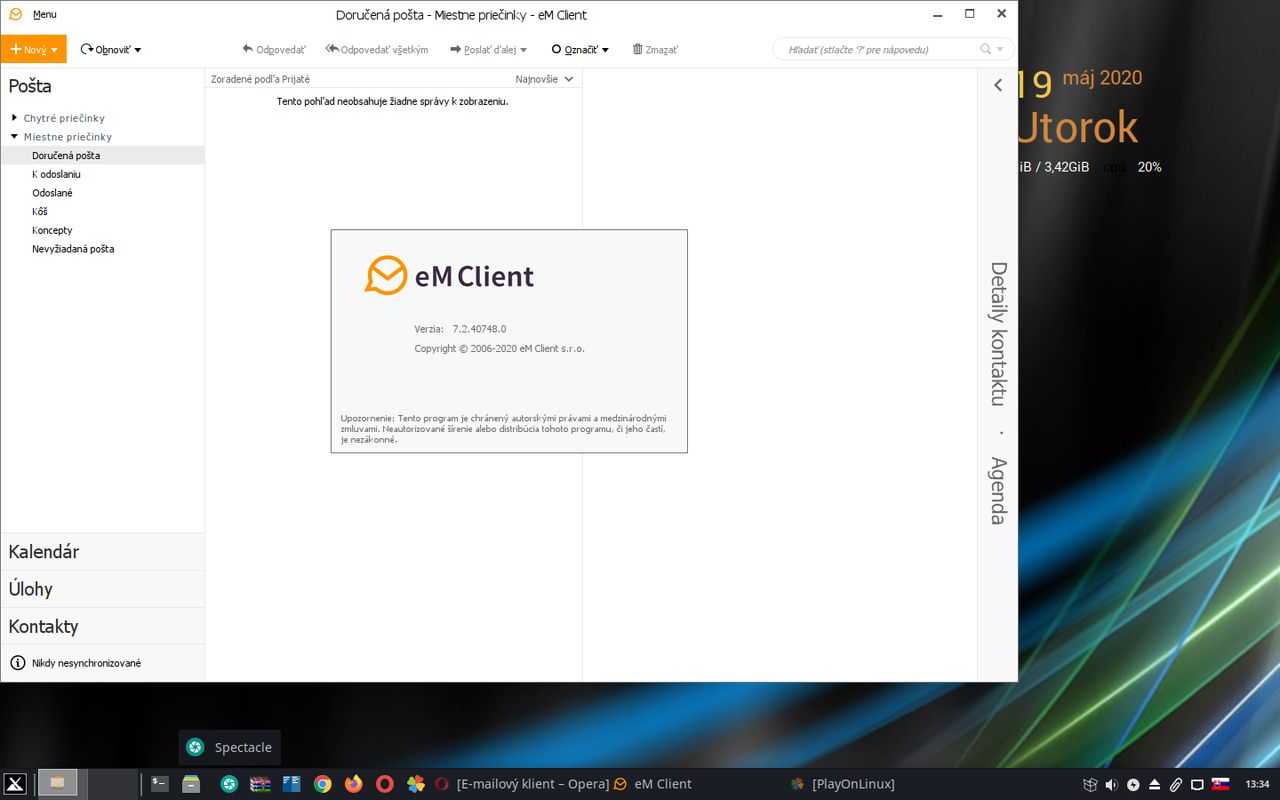The image size is (1280, 800).
Task: Switch keyboard layout via Slovak flag
Action: tap(1220, 784)
